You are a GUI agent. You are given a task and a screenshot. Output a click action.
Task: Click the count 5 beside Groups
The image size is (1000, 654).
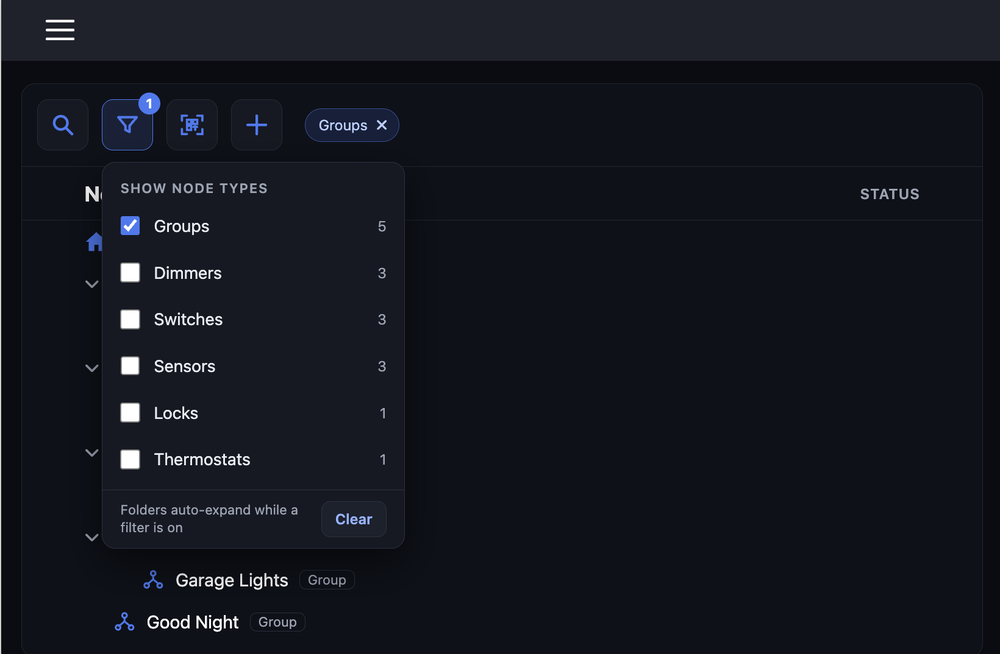(382, 227)
